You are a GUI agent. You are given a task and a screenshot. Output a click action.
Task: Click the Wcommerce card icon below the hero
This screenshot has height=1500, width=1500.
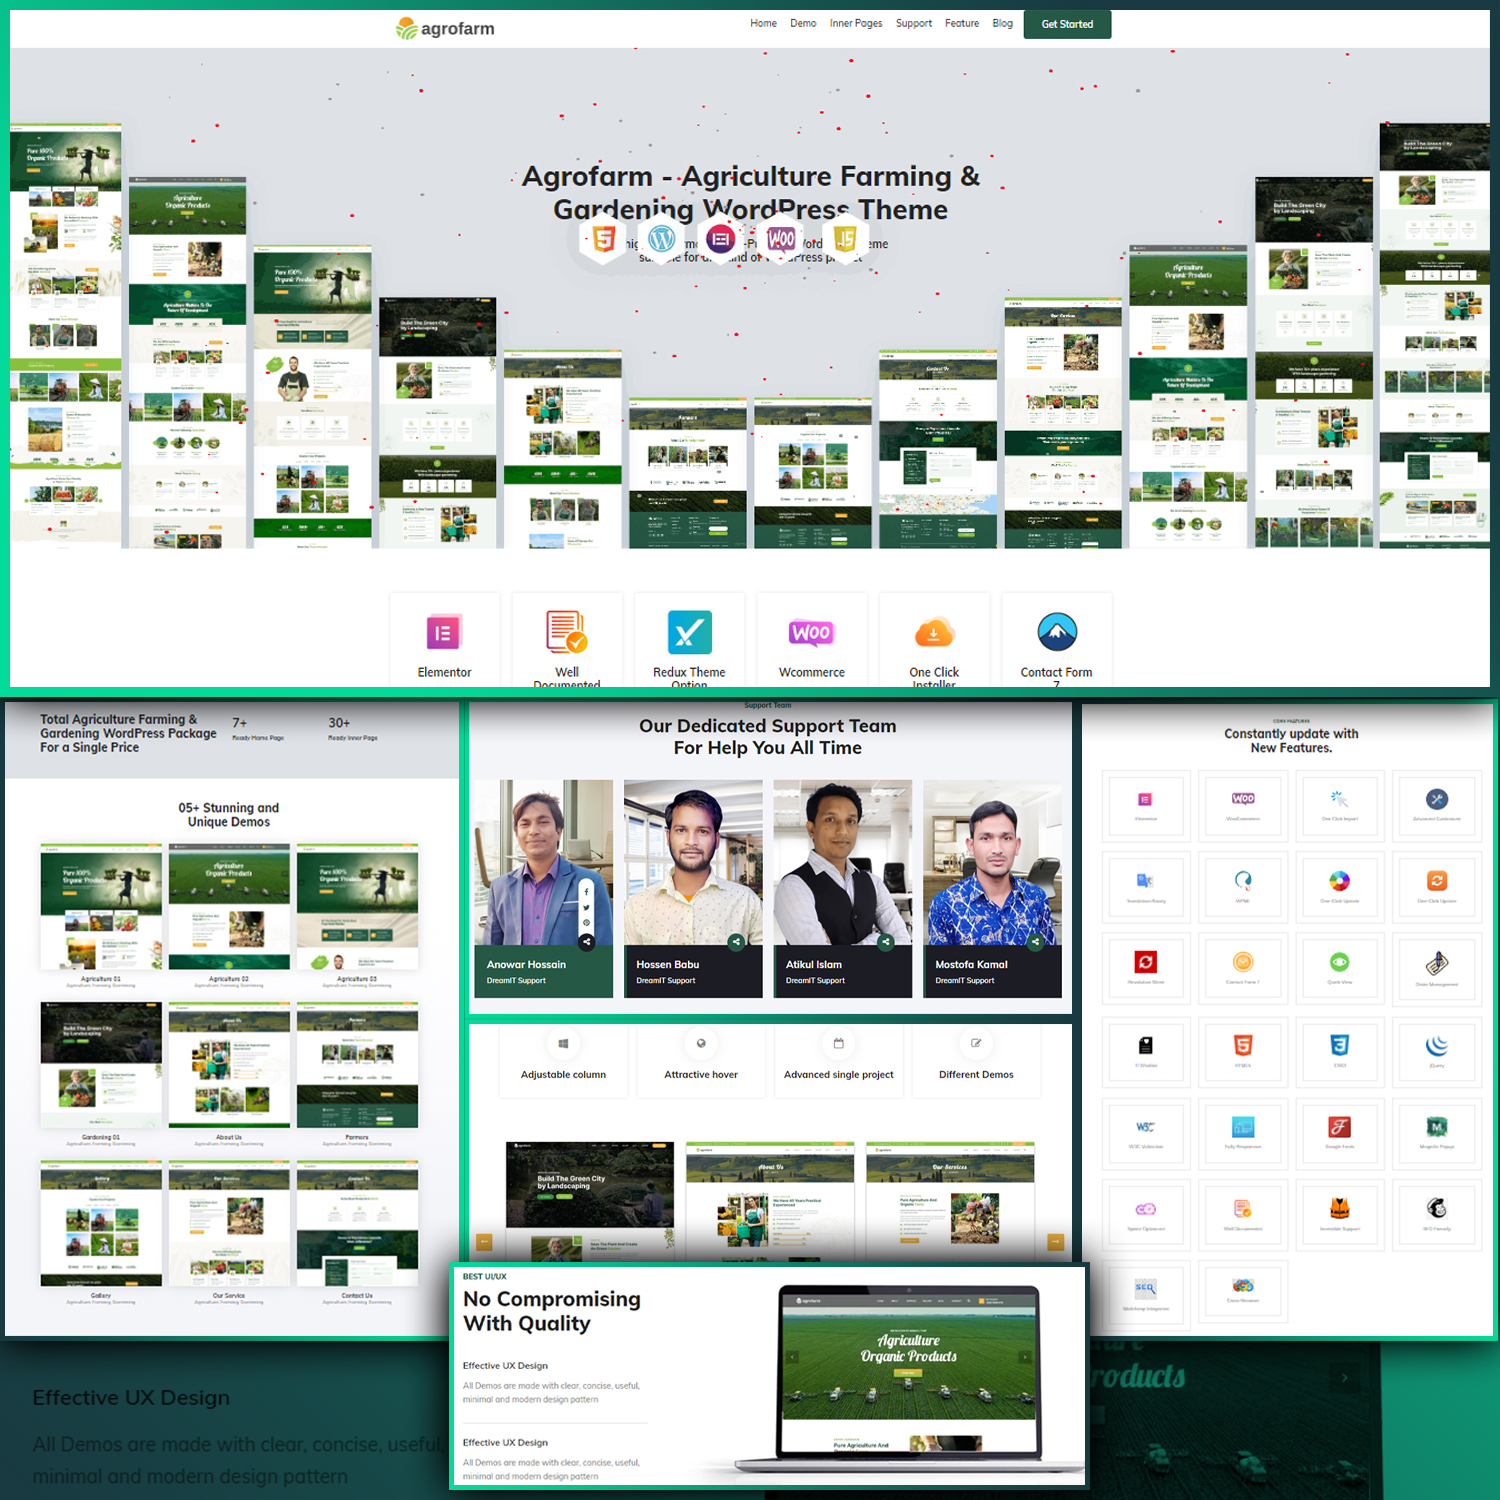point(811,632)
